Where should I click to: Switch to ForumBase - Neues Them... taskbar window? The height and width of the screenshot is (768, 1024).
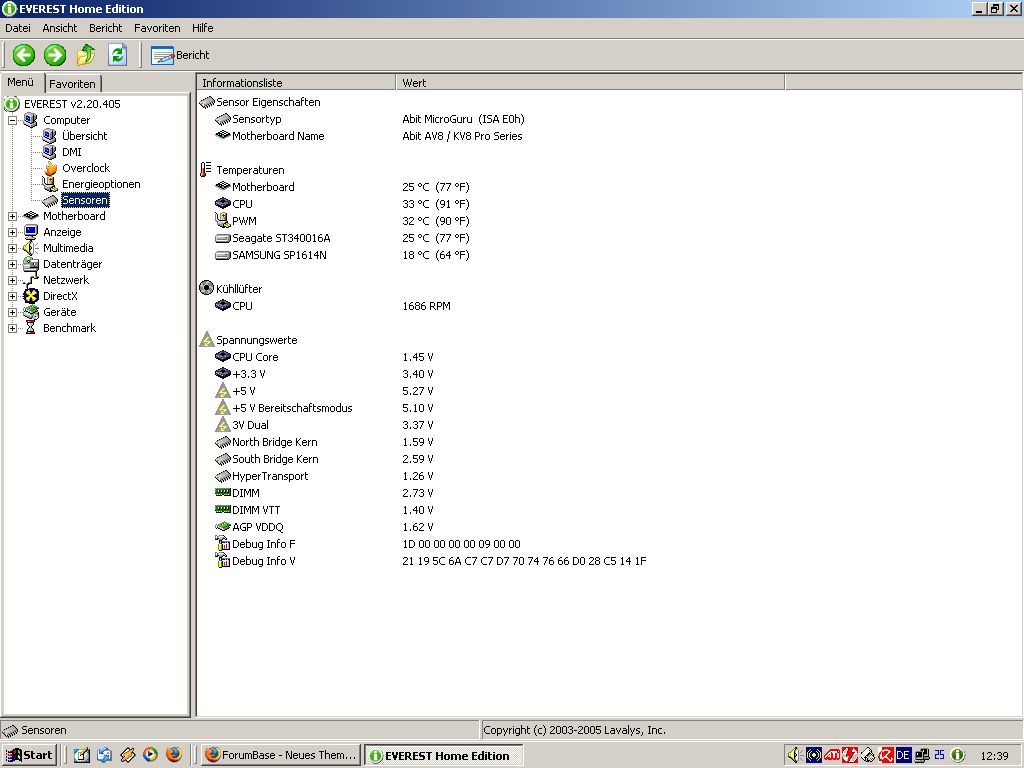pyautogui.click(x=280, y=755)
